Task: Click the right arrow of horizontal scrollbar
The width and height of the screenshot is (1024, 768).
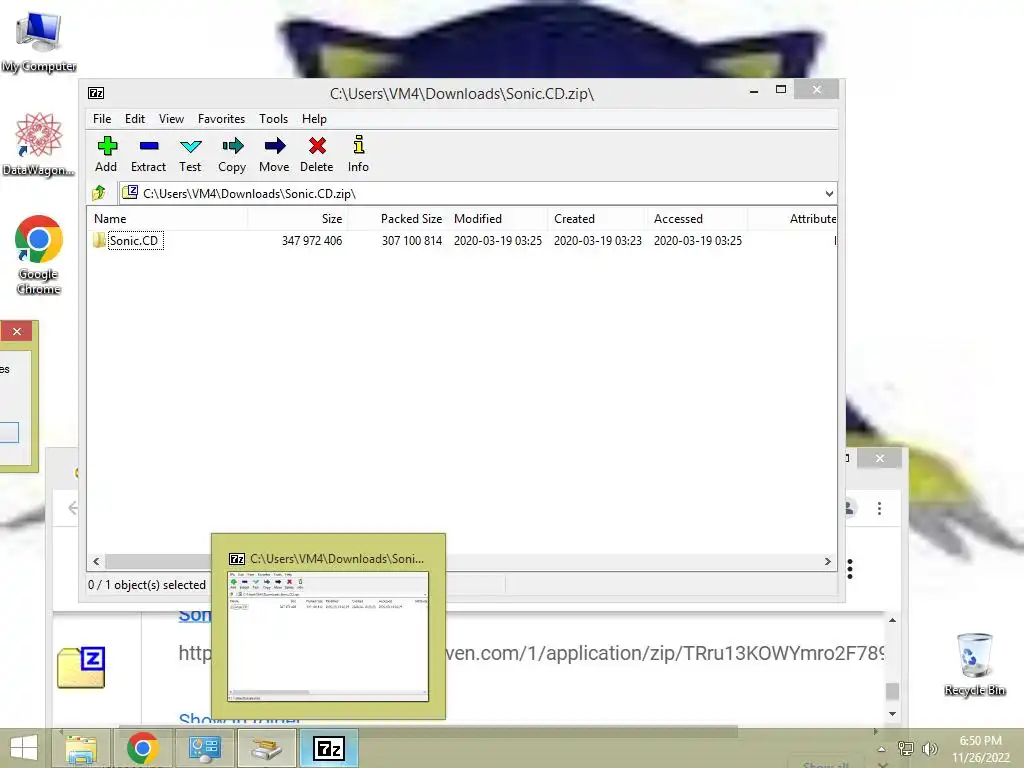Action: 827,562
